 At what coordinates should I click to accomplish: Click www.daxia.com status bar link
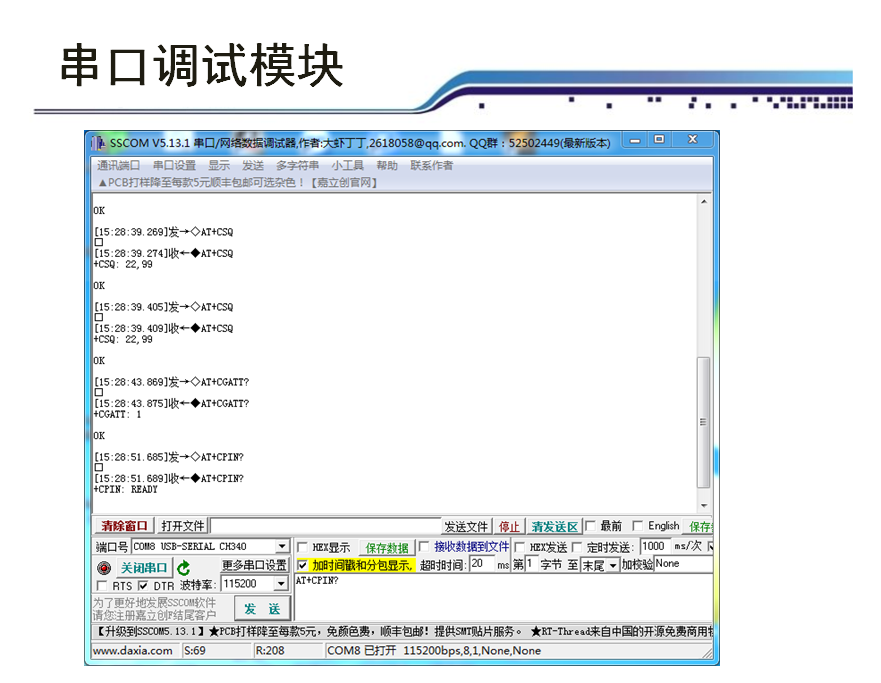(x=133, y=650)
